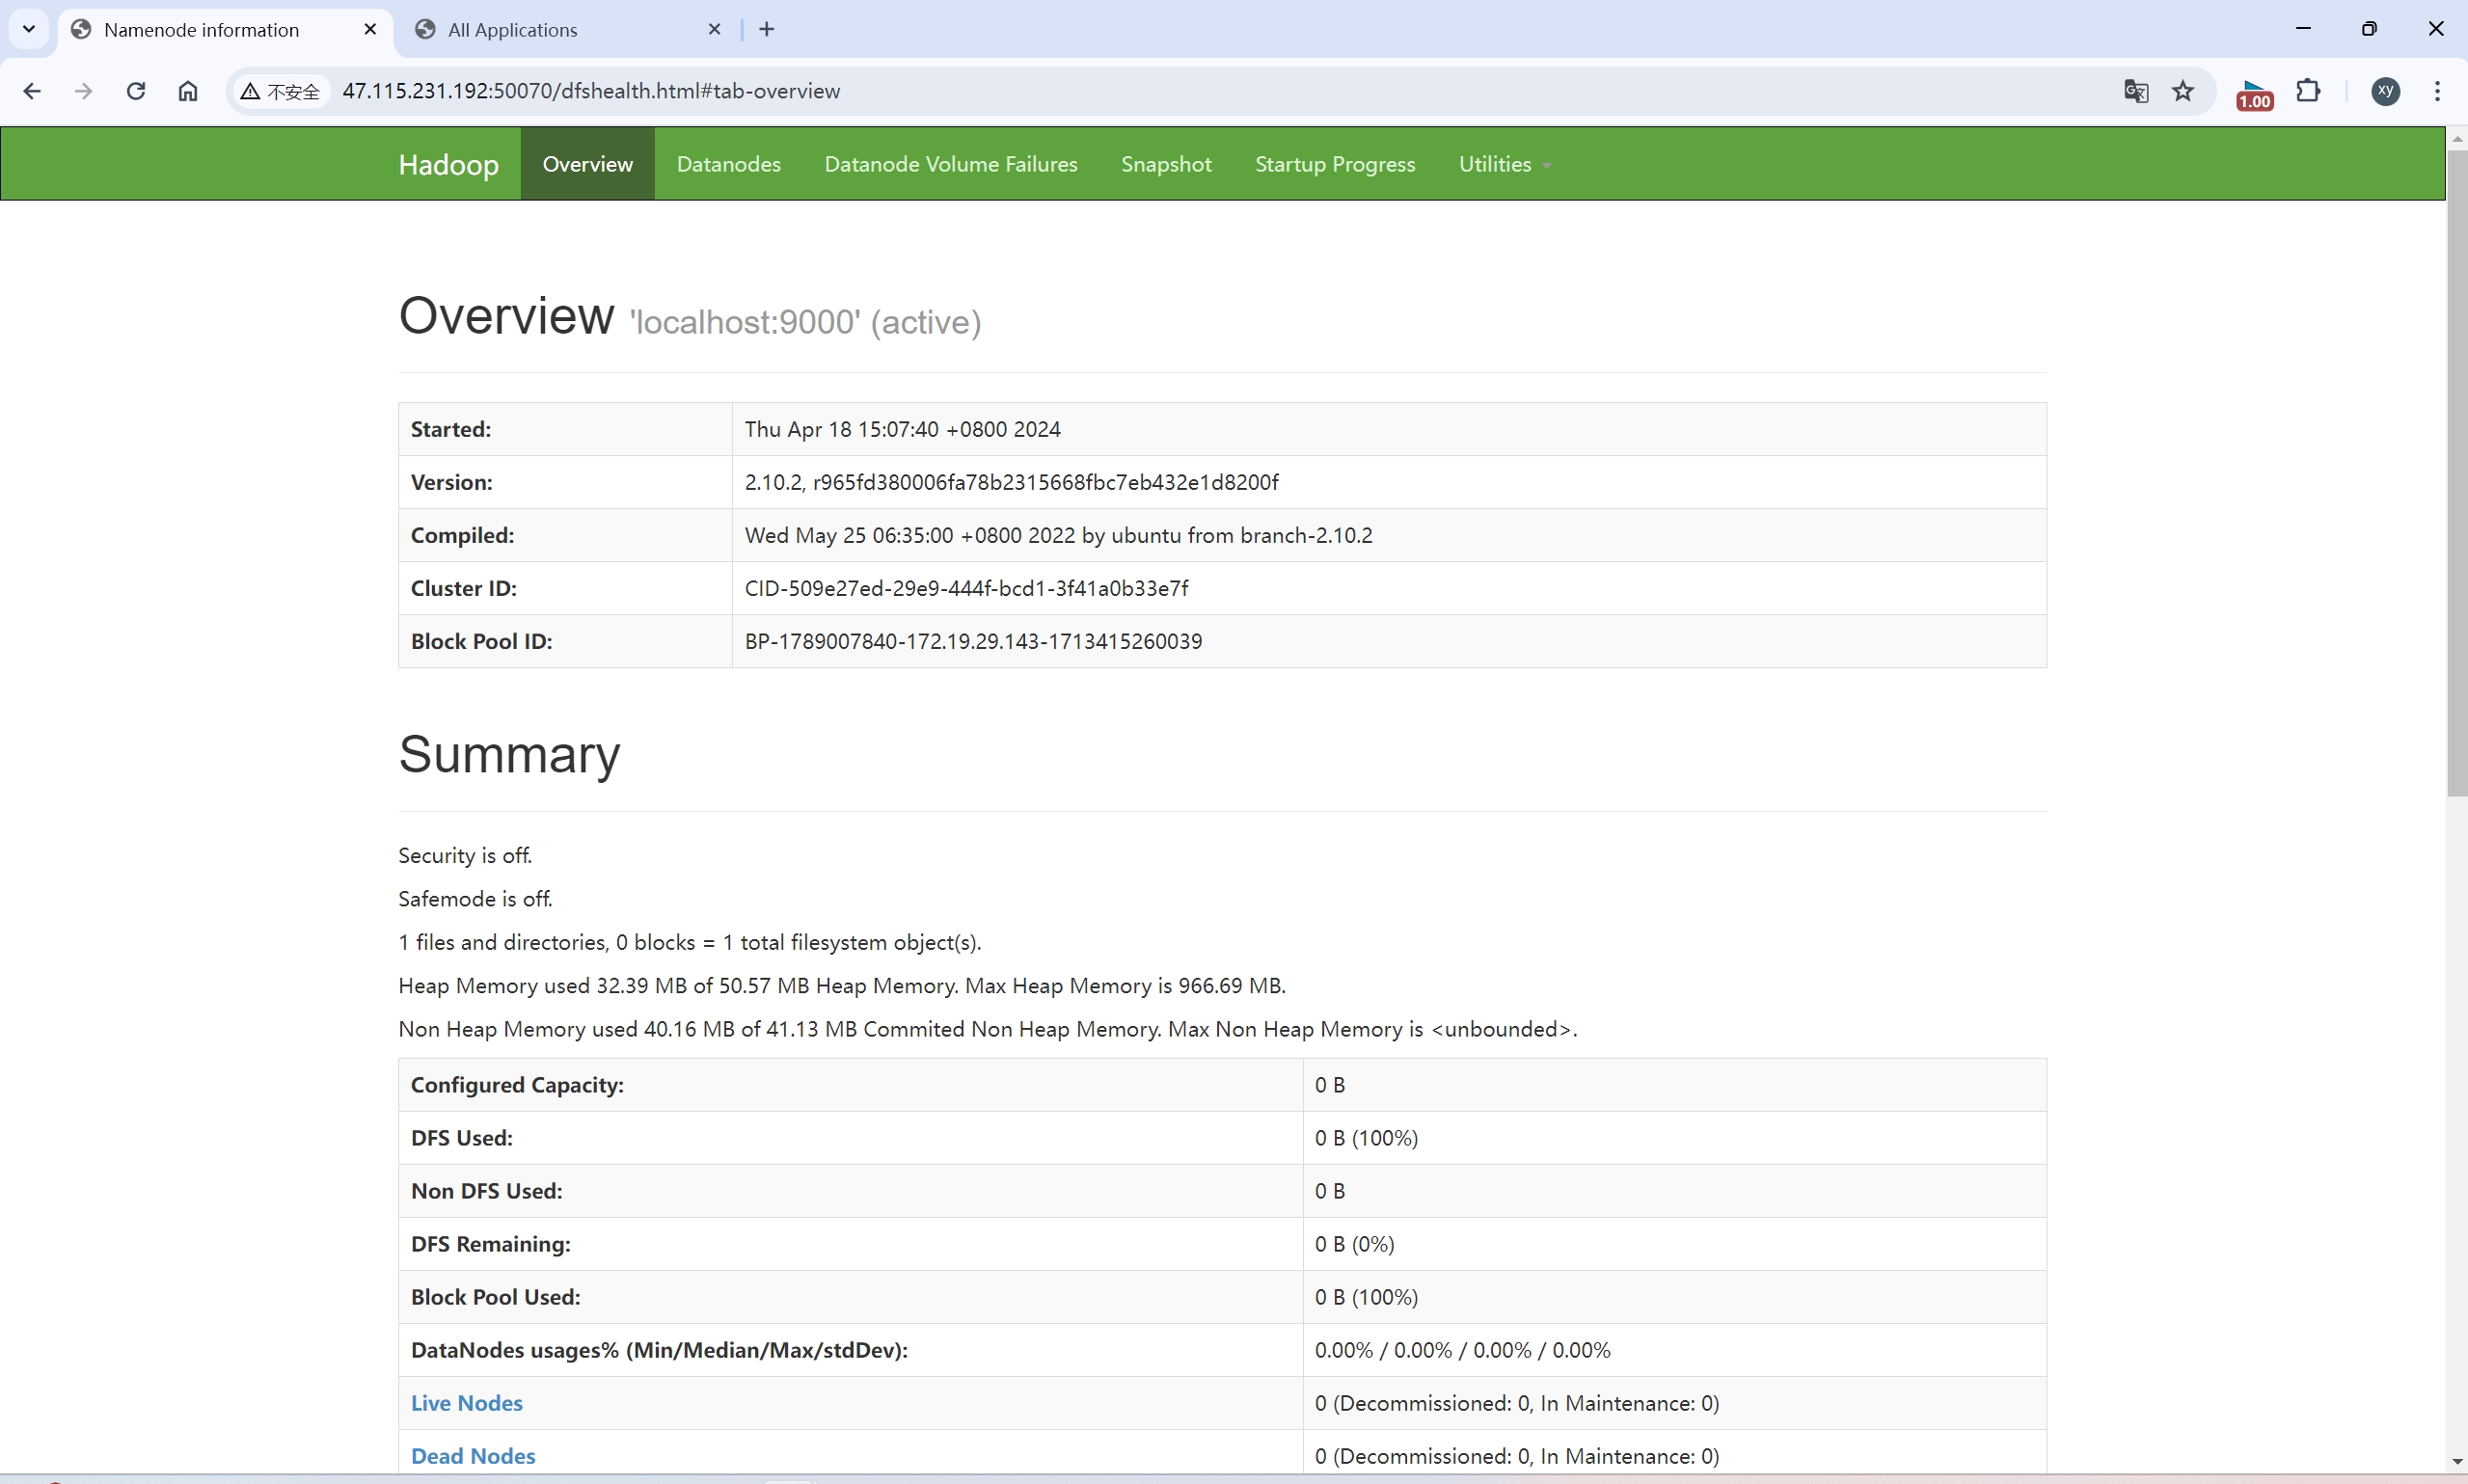Click the scrollbar up arrow
This screenshot has width=2468, height=1484.
point(2457,138)
